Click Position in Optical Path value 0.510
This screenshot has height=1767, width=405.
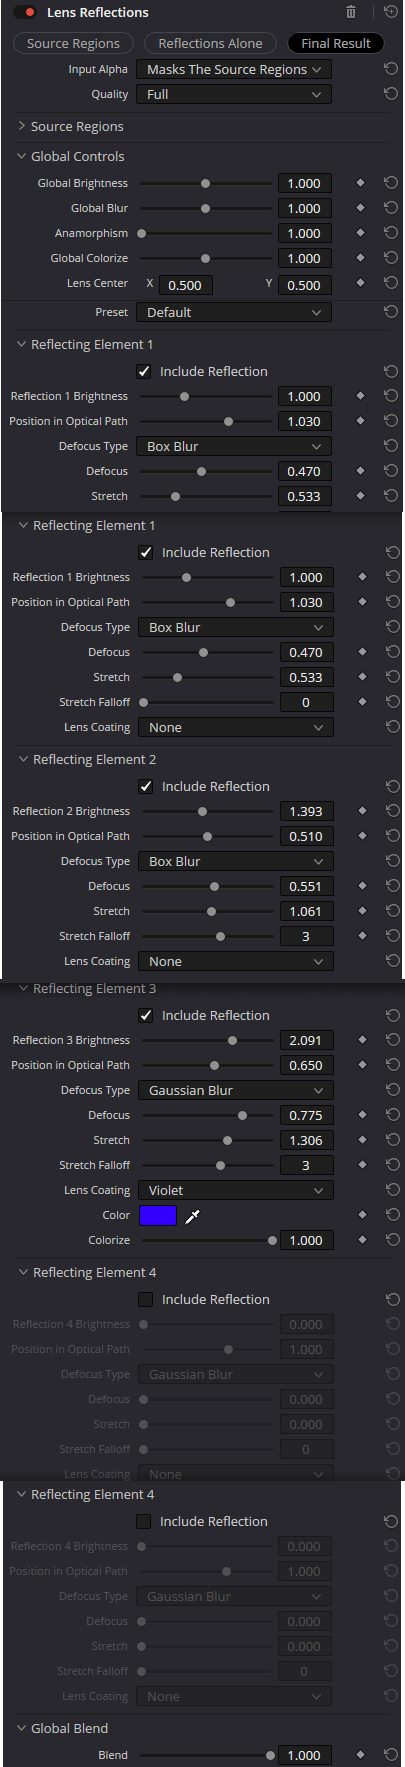[x=306, y=836]
